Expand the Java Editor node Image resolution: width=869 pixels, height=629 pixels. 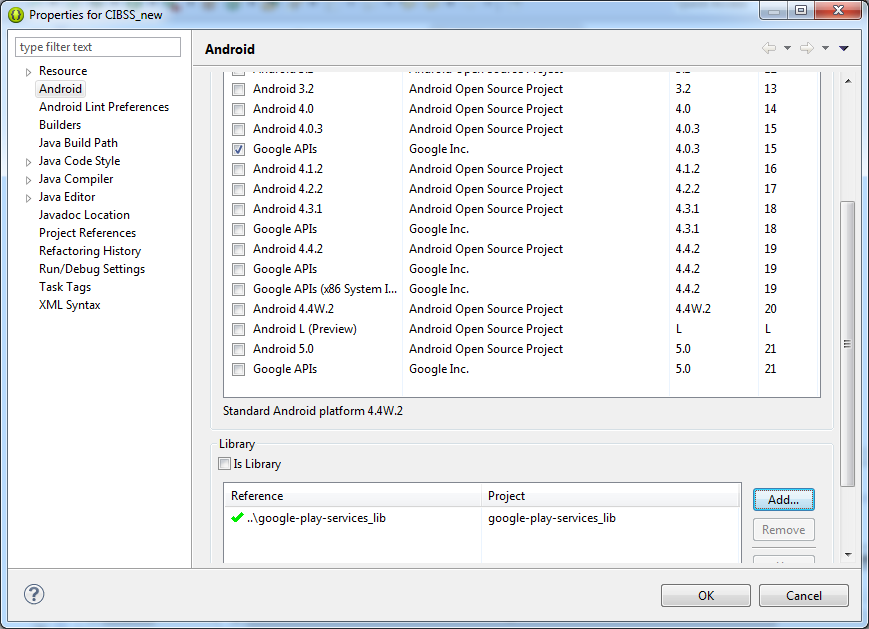[x=28, y=198]
